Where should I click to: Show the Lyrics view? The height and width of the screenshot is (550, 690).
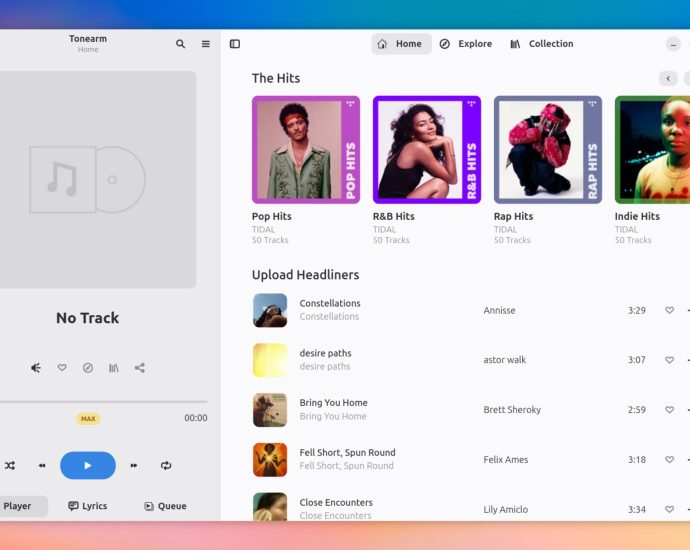click(x=88, y=506)
